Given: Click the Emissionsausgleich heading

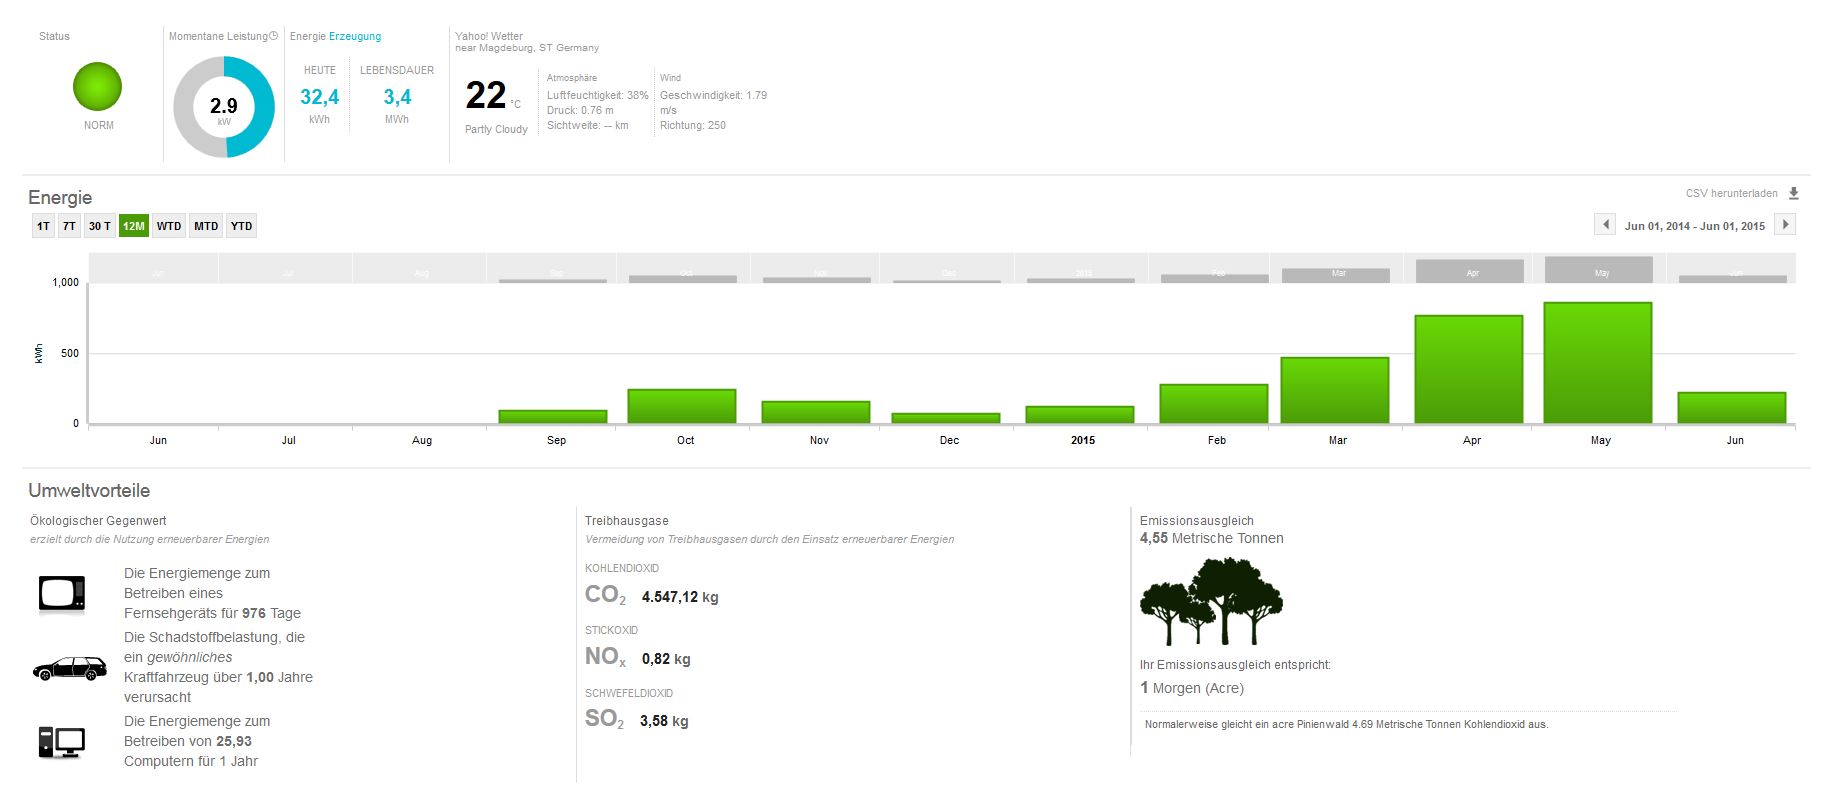Looking at the screenshot, I should click(1197, 521).
